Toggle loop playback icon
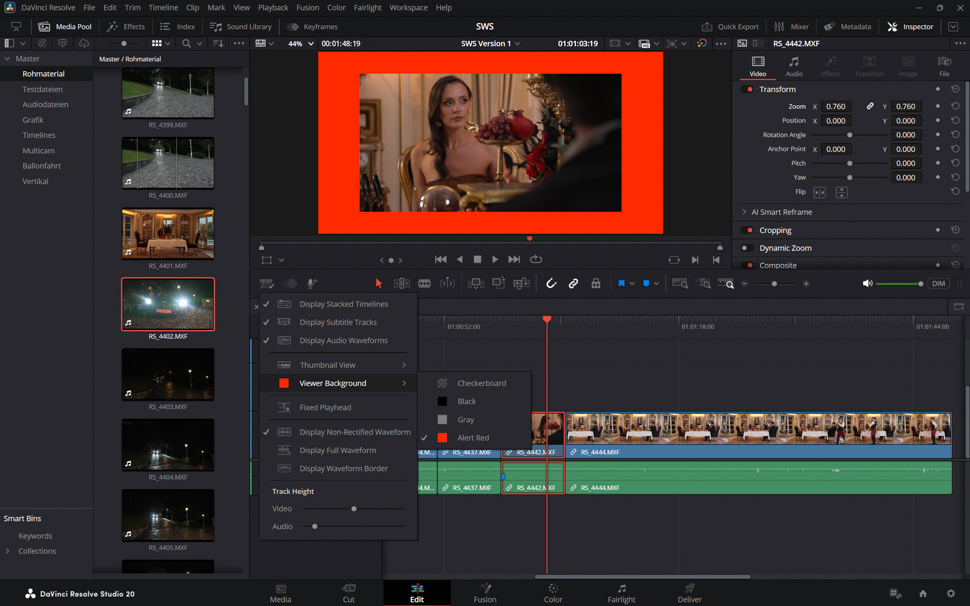Image resolution: width=970 pixels, height=606 pixels. point(536,260)
